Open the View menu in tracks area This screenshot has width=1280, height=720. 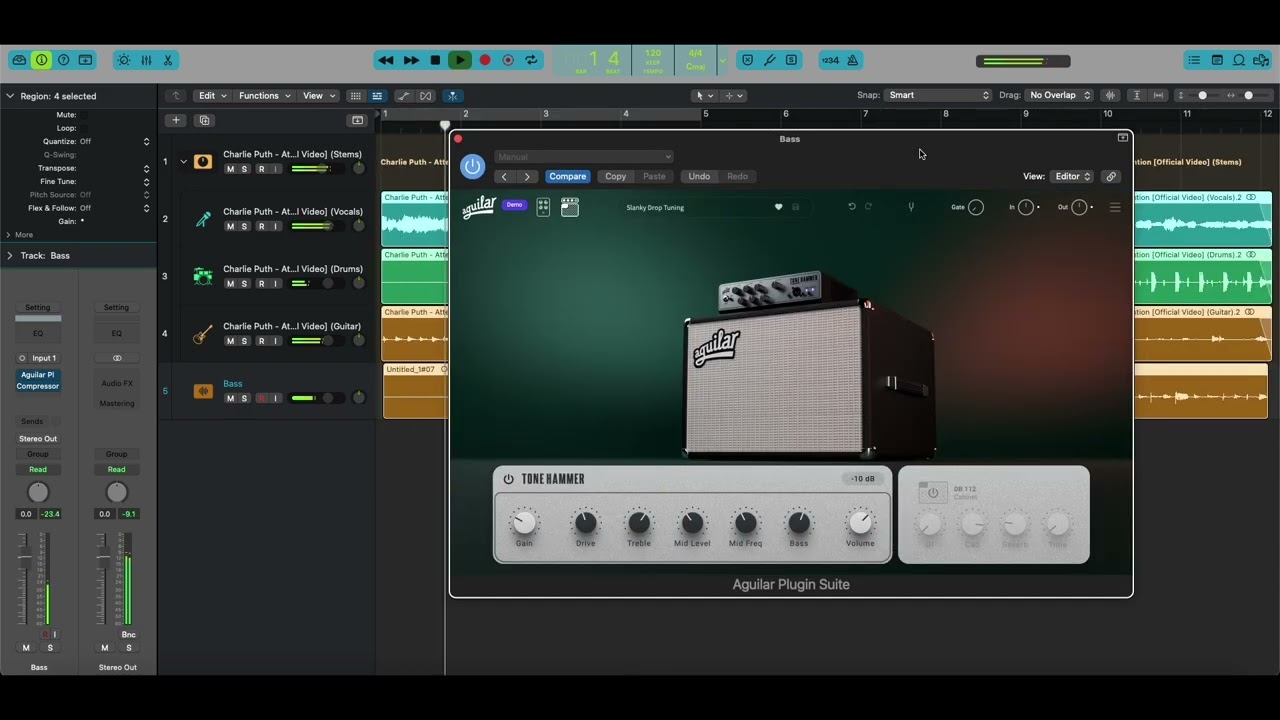coord(319,96)
